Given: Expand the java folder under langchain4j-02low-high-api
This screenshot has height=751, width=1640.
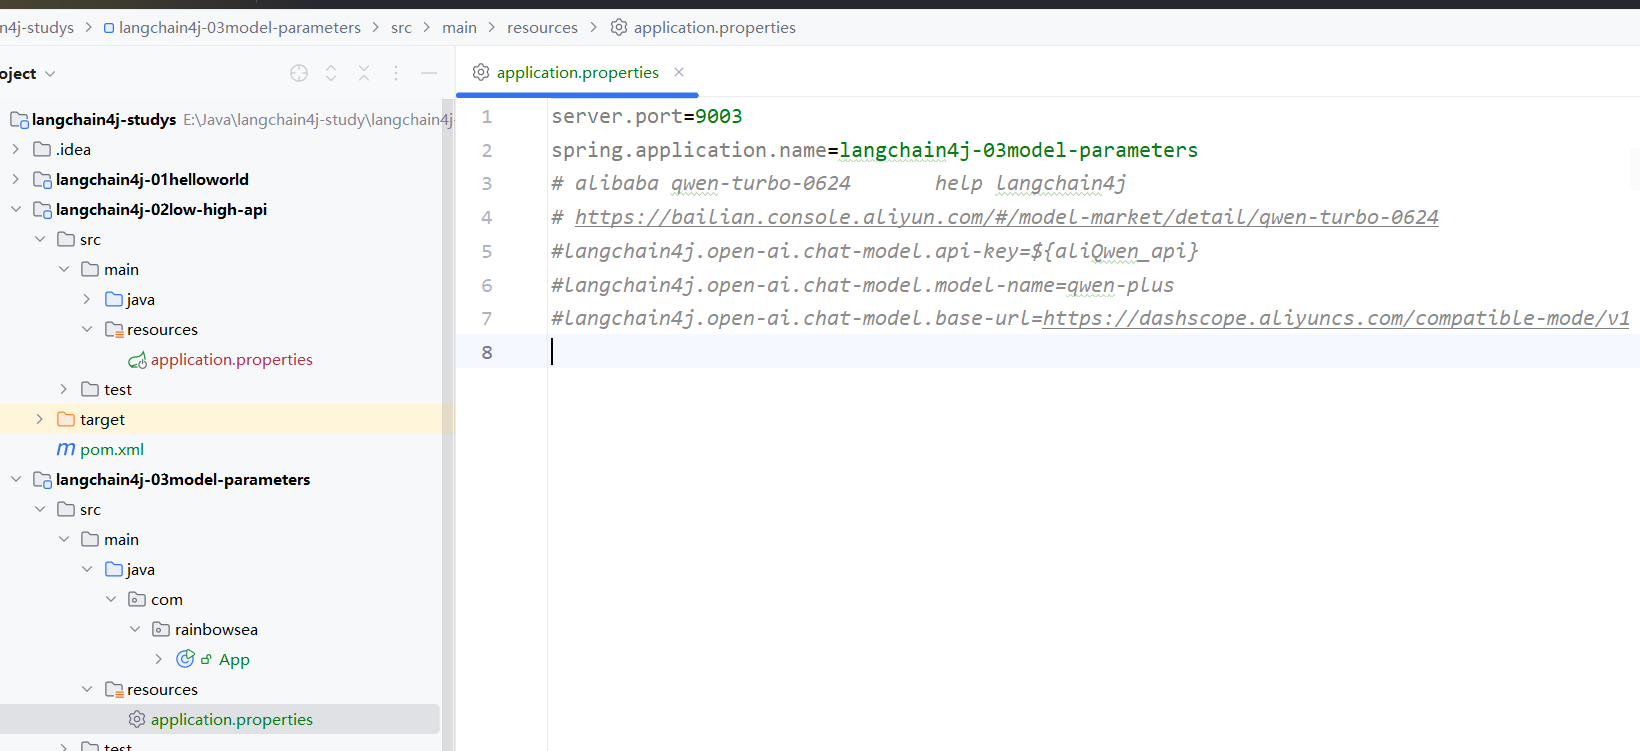Looking at the screenshot, I should (x=87, y=299).
